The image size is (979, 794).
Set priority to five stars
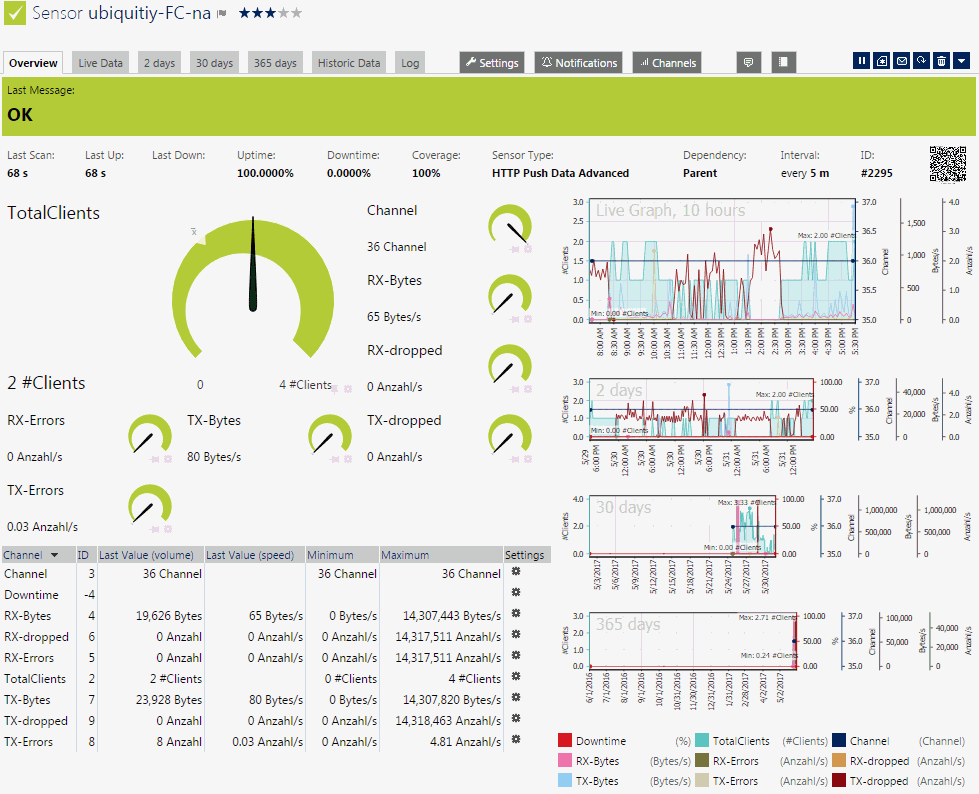click(x=297, y=12)
